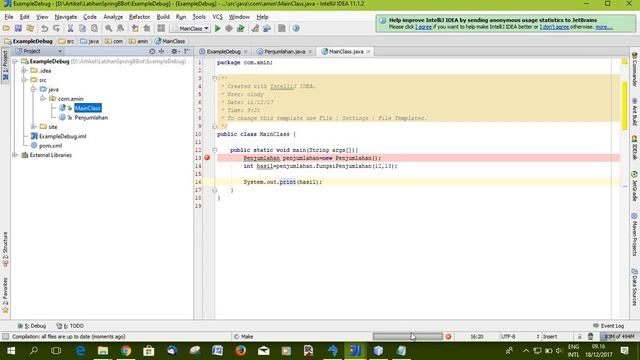Expand the External Libraries node

click(x=15, y=155)
